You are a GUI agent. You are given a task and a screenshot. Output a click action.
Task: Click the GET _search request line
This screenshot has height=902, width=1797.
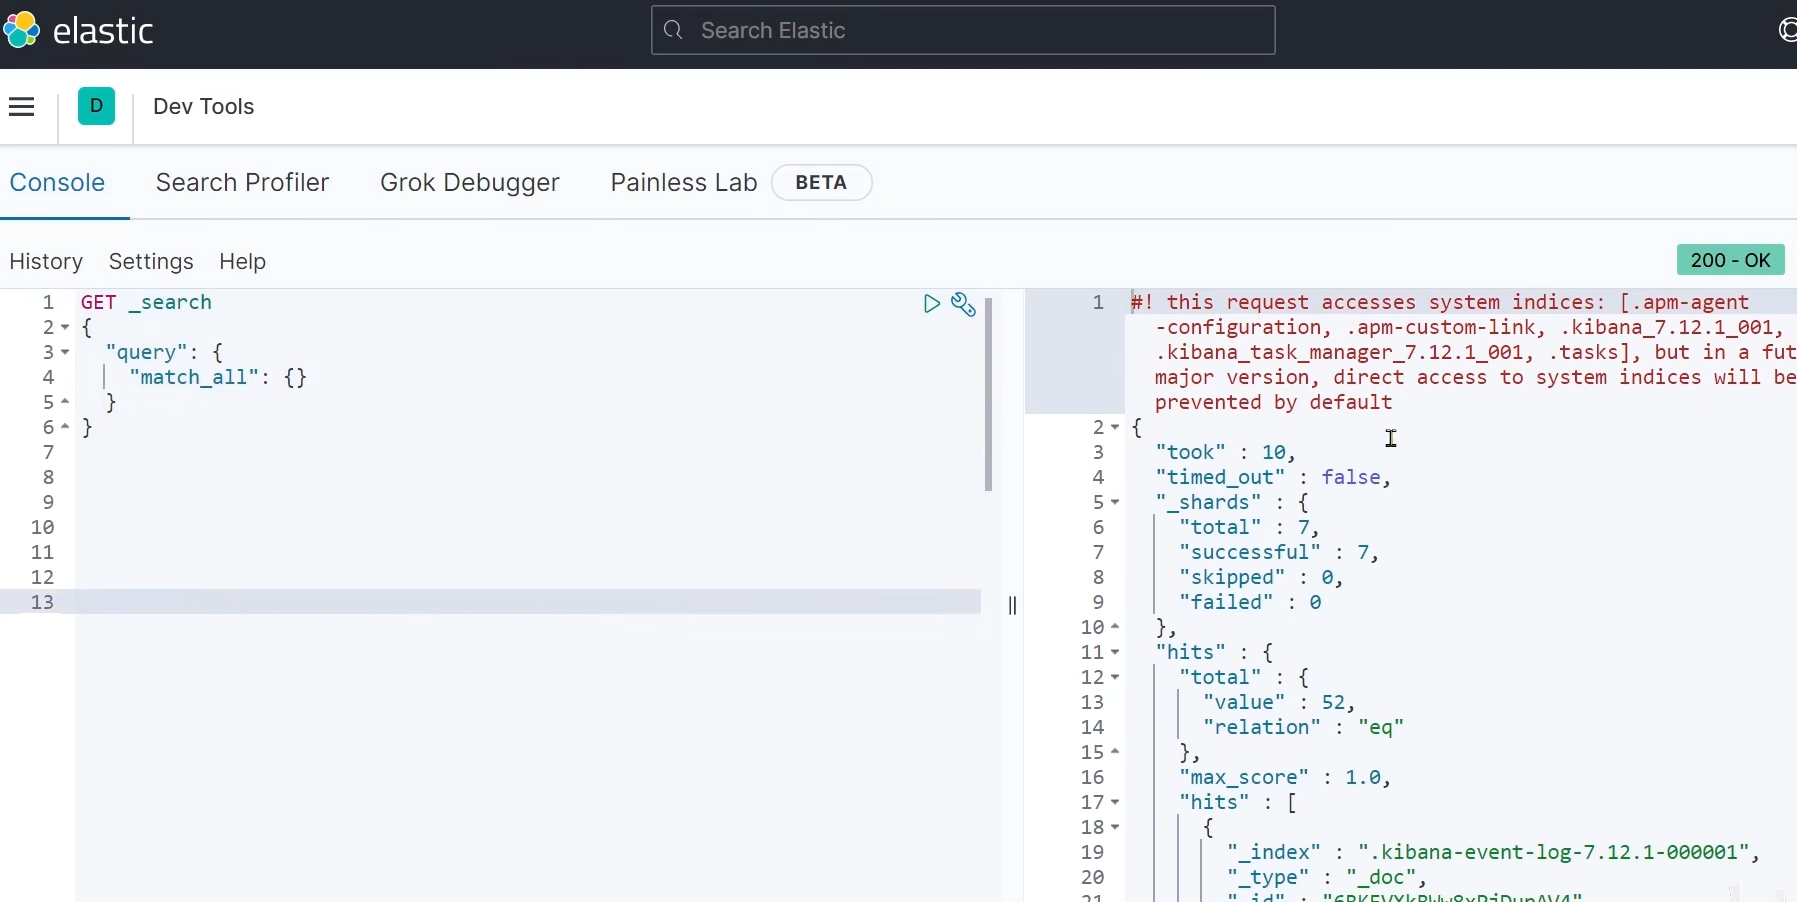[147, 303]
